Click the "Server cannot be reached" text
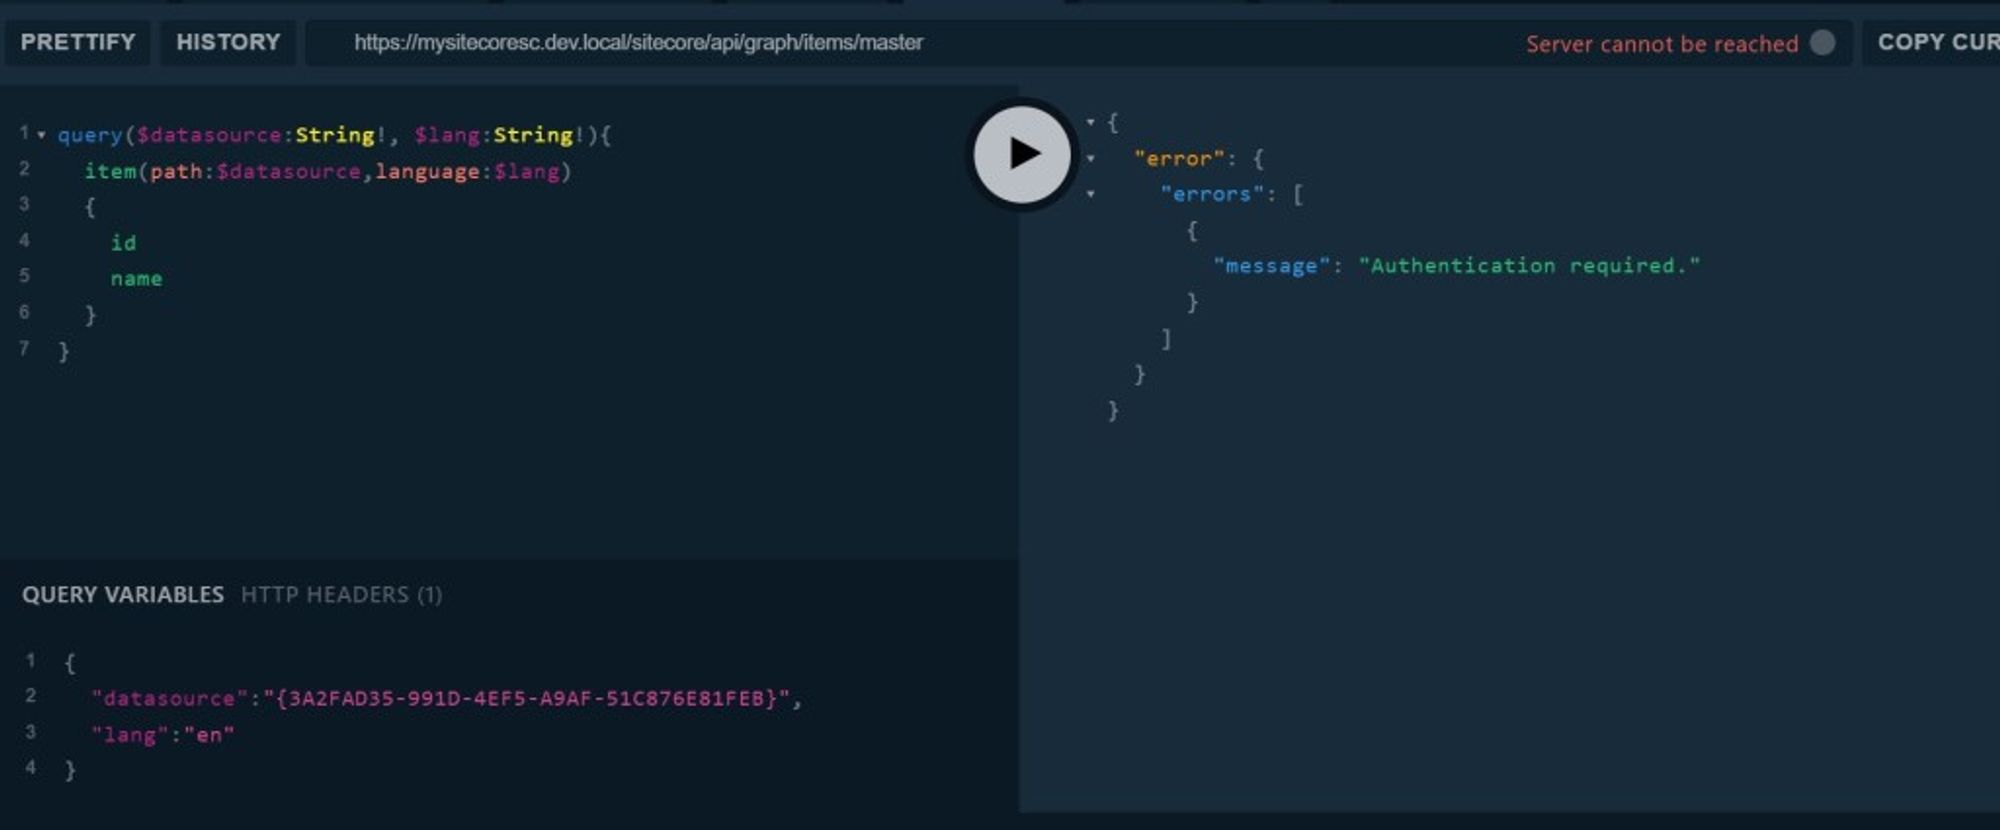The width and height of the screenshot is (2000, 830). coord(1662,44)
